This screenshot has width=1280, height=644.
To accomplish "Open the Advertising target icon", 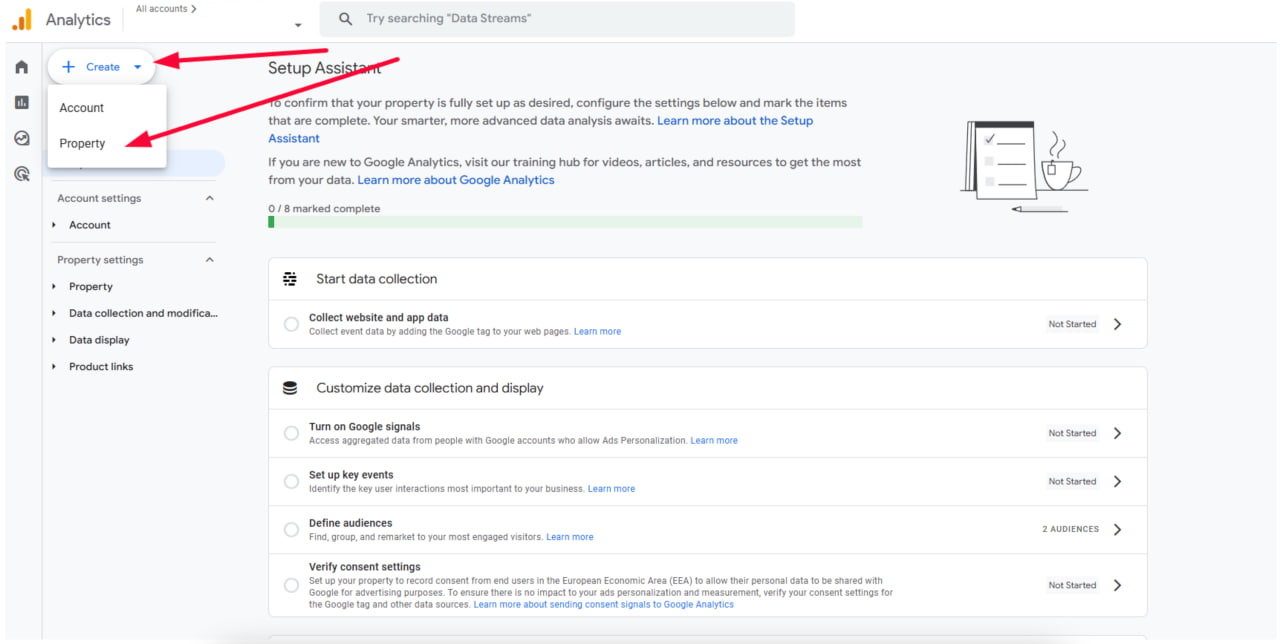I will point(21,174).
